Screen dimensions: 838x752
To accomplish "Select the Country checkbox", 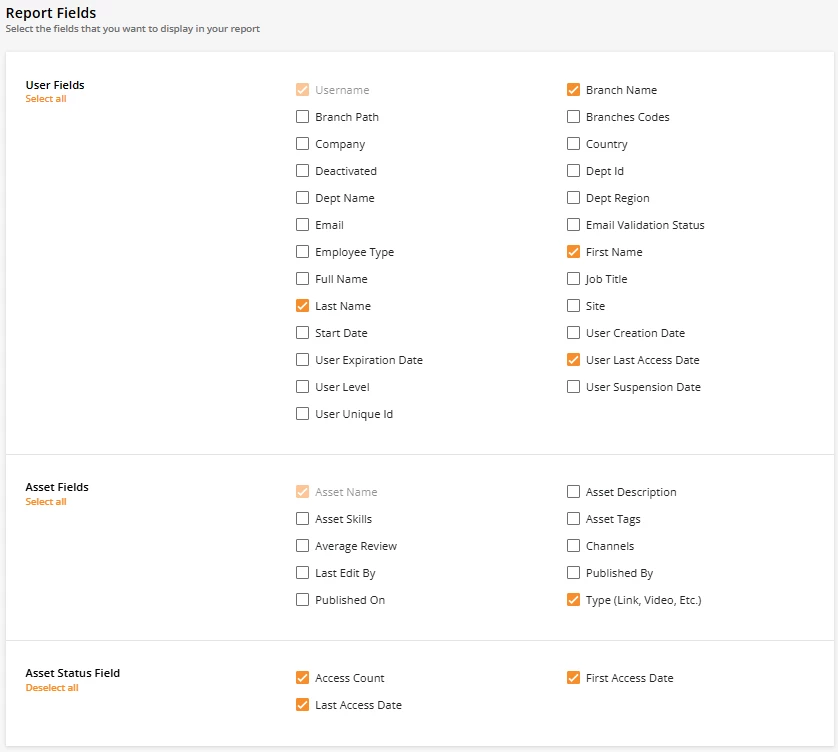I will (x=574, y=144).
